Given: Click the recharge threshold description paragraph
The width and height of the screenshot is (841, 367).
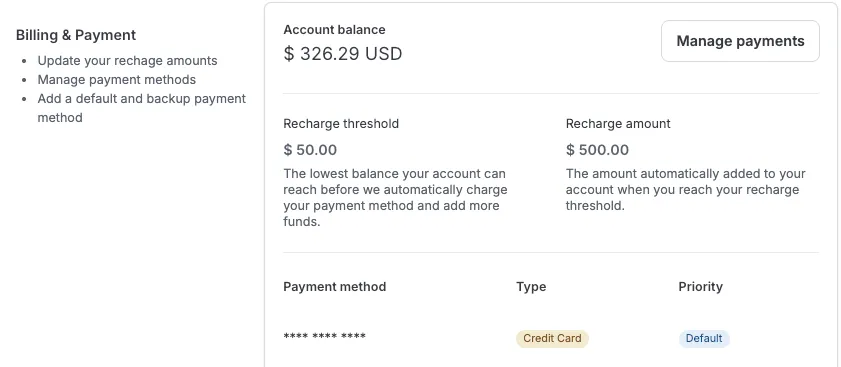Looking at the screenshot, I should (395, 198).
